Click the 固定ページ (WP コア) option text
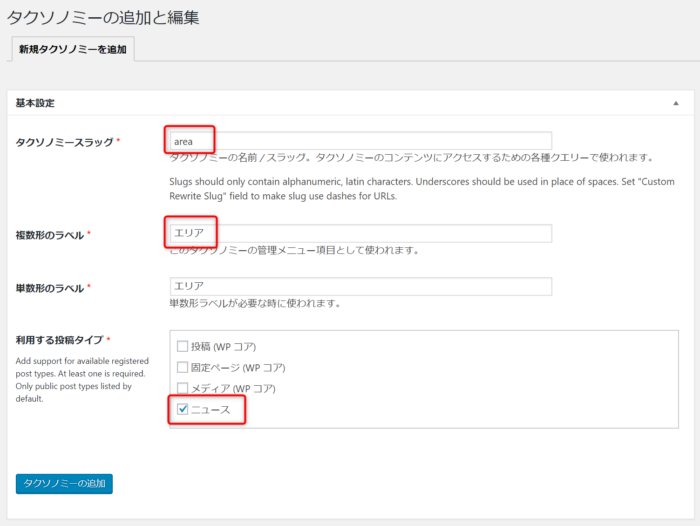The image size is (700, 526). point(232,367)
